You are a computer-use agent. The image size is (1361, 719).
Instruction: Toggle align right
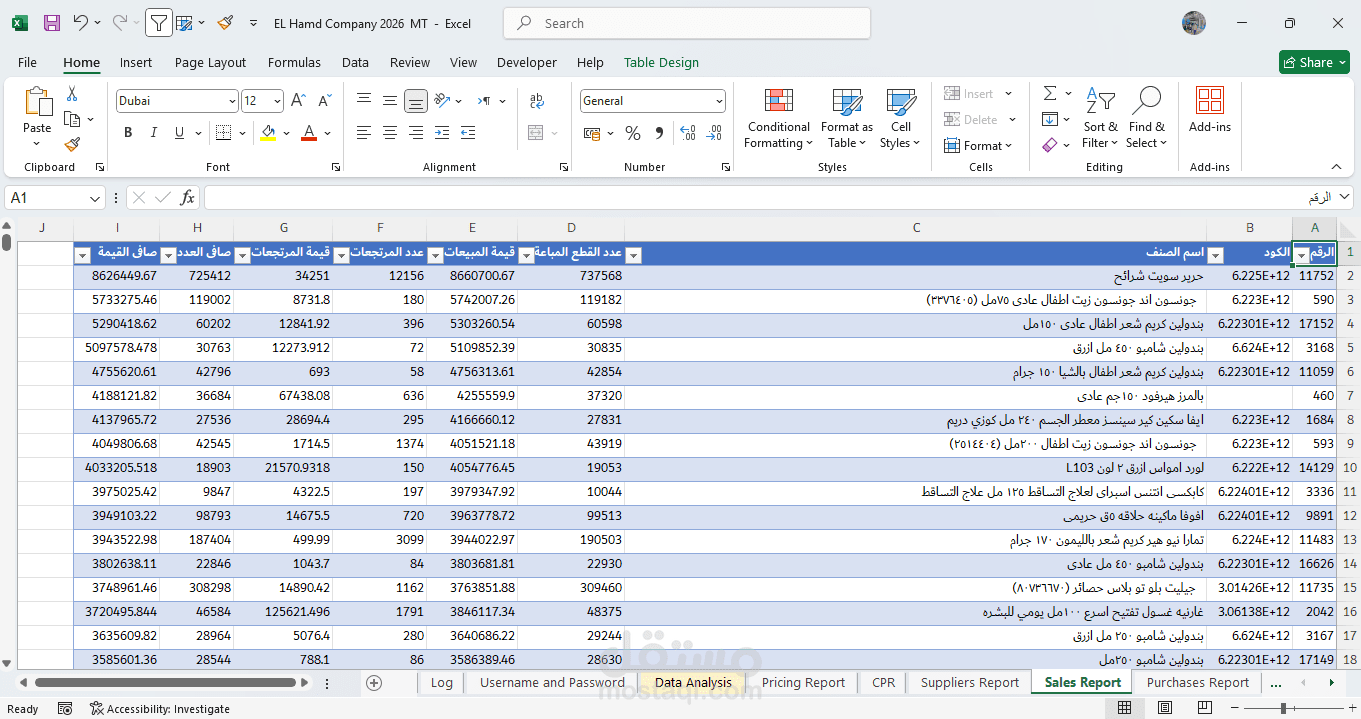pos(416,133)
